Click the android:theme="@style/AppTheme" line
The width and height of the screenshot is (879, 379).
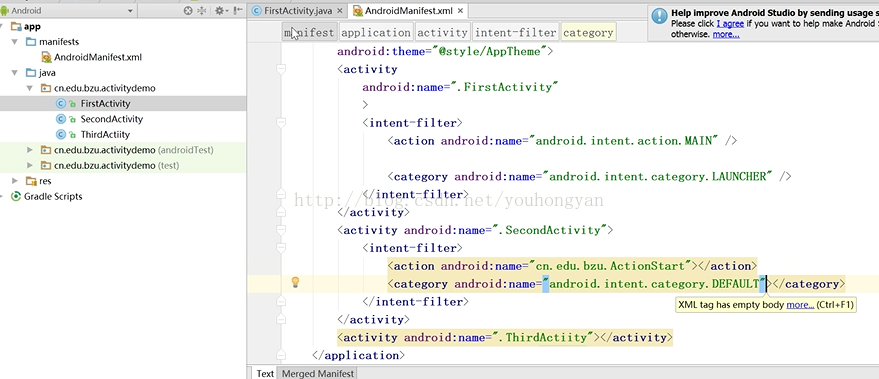(445, 52)
